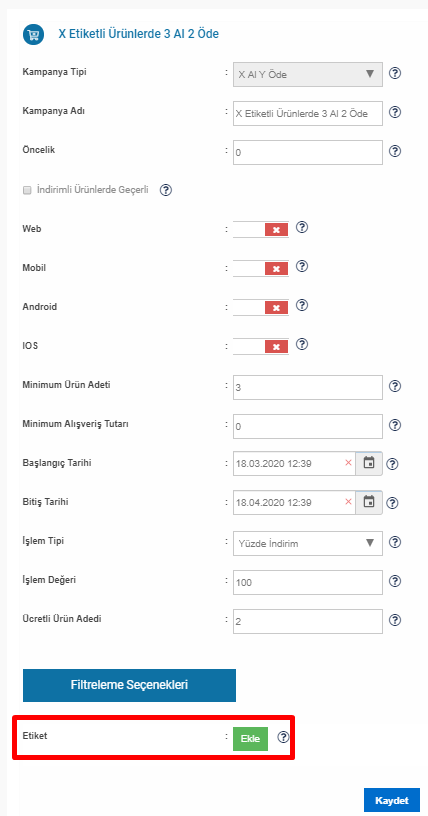This screenshot has height=816, width=428.
Task: Open help icon next to Kampanya Tipi
Action: (x=395, y=73)
